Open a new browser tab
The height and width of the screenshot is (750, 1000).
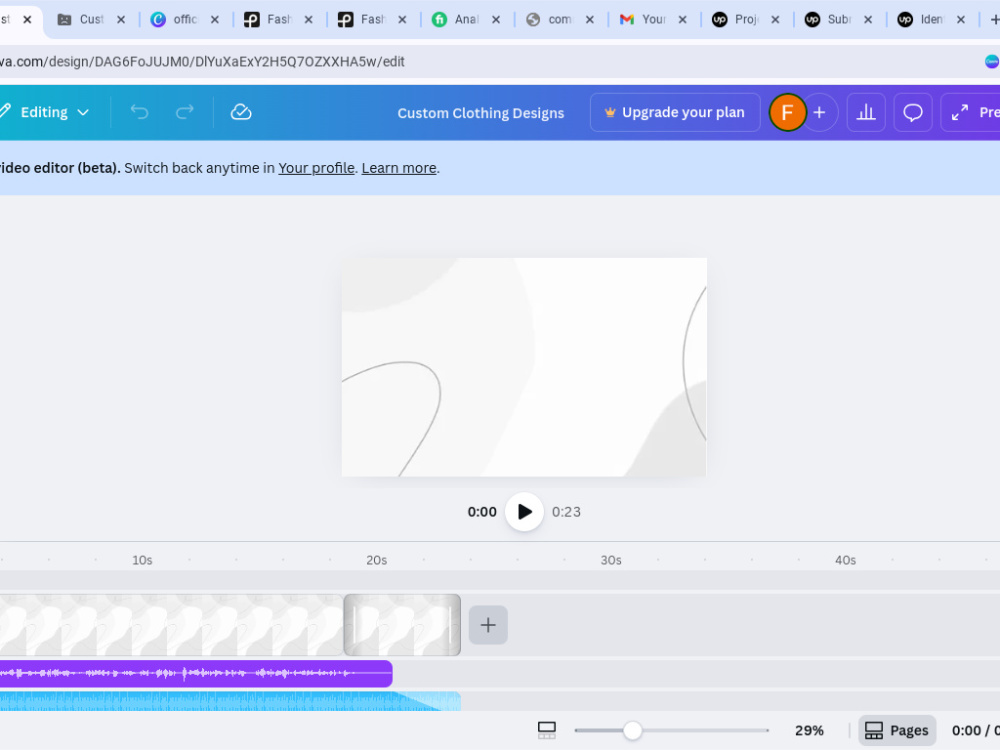[994, 20]
